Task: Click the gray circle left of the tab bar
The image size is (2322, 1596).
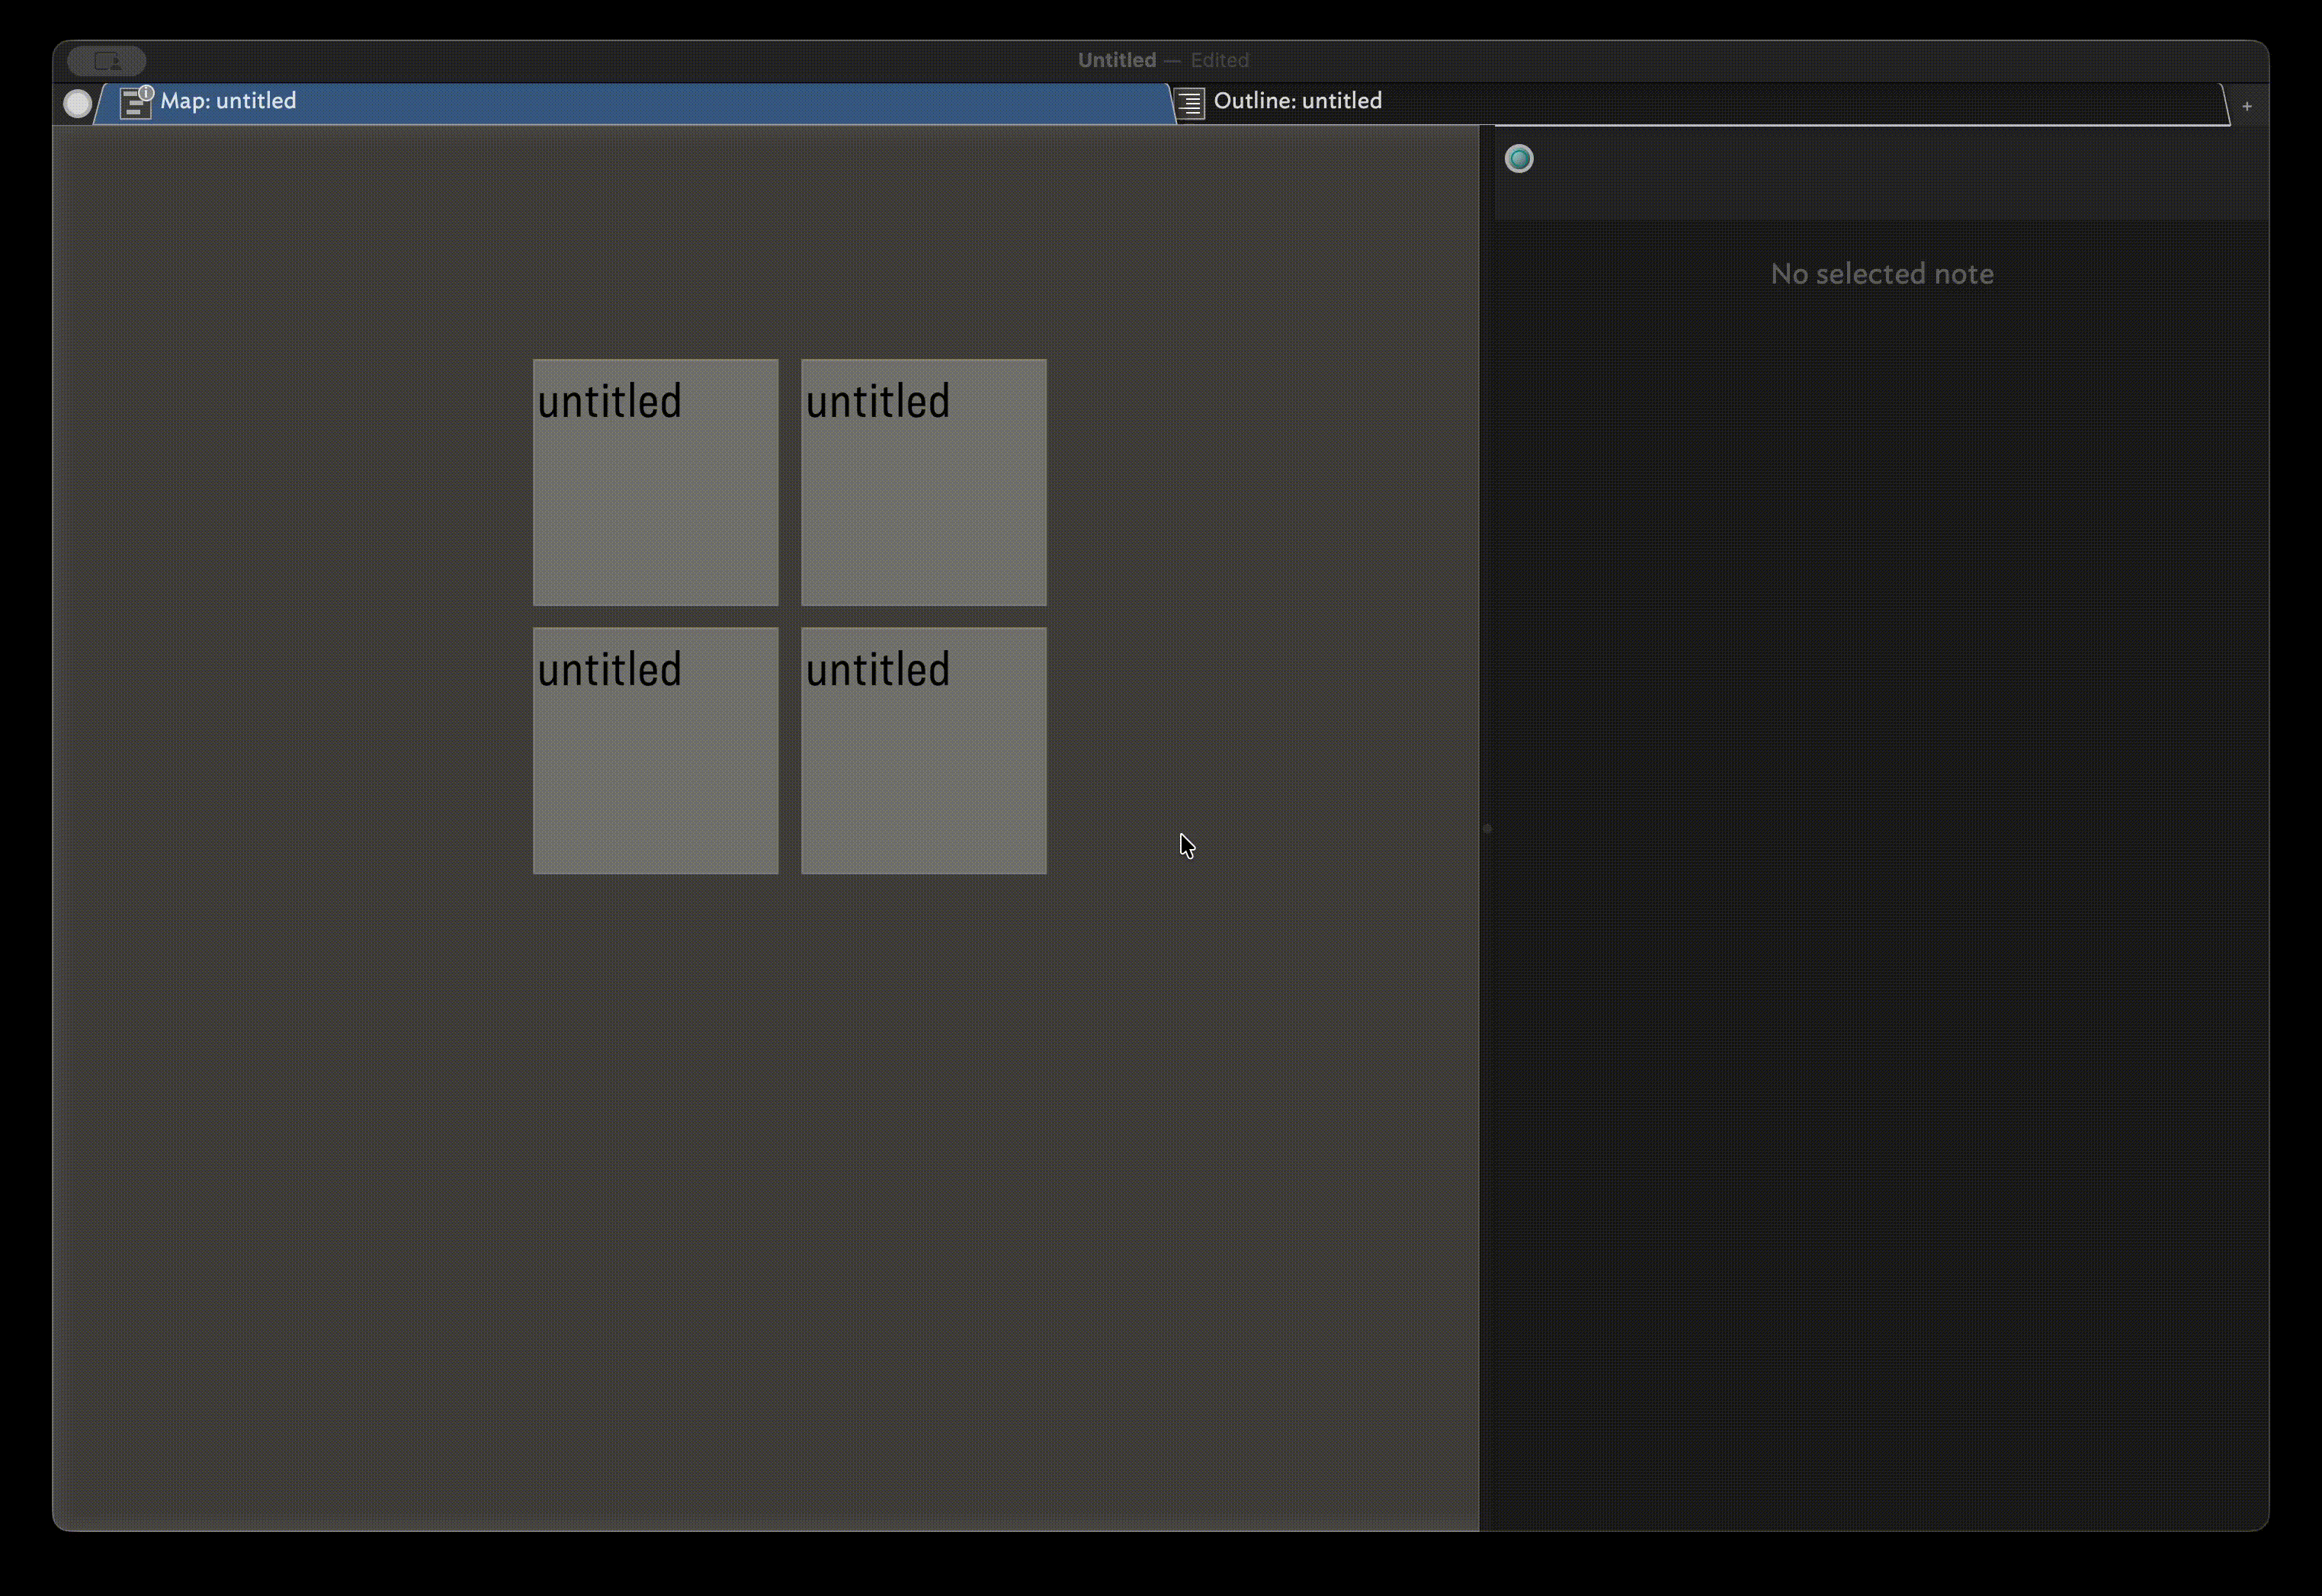Action: coord(76,102)
